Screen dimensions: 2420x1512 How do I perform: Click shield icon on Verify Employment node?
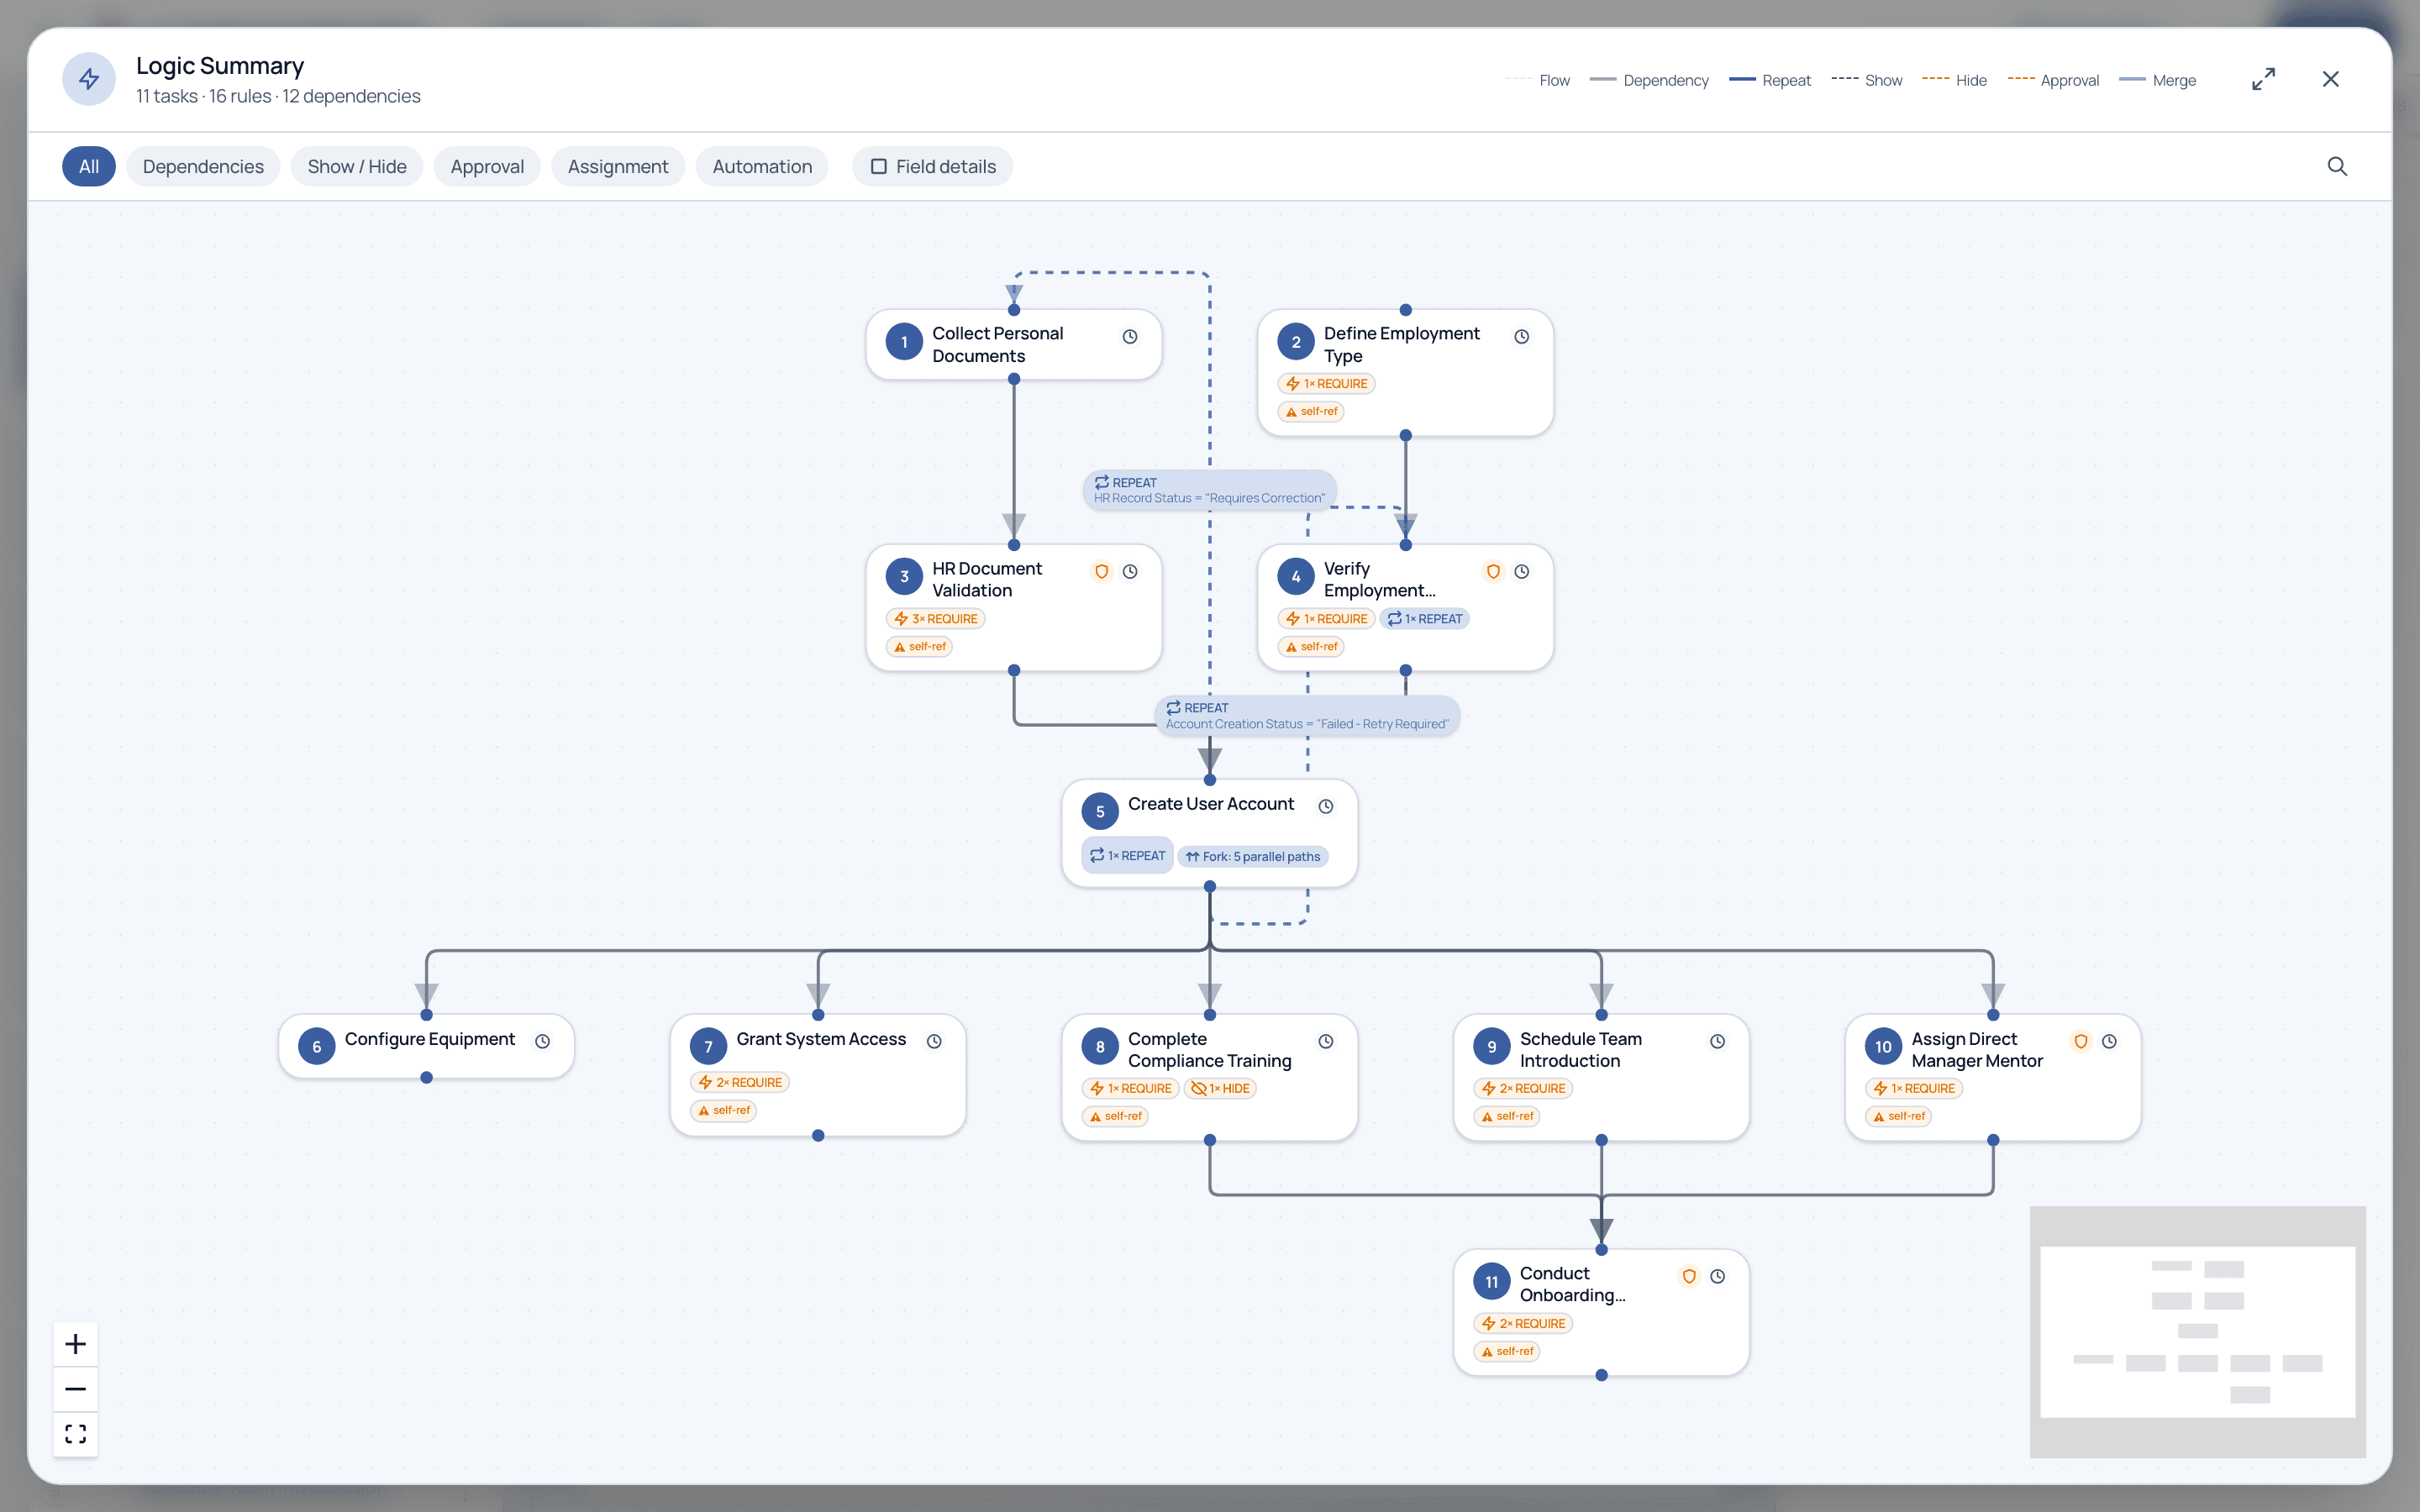[1493, 571]
